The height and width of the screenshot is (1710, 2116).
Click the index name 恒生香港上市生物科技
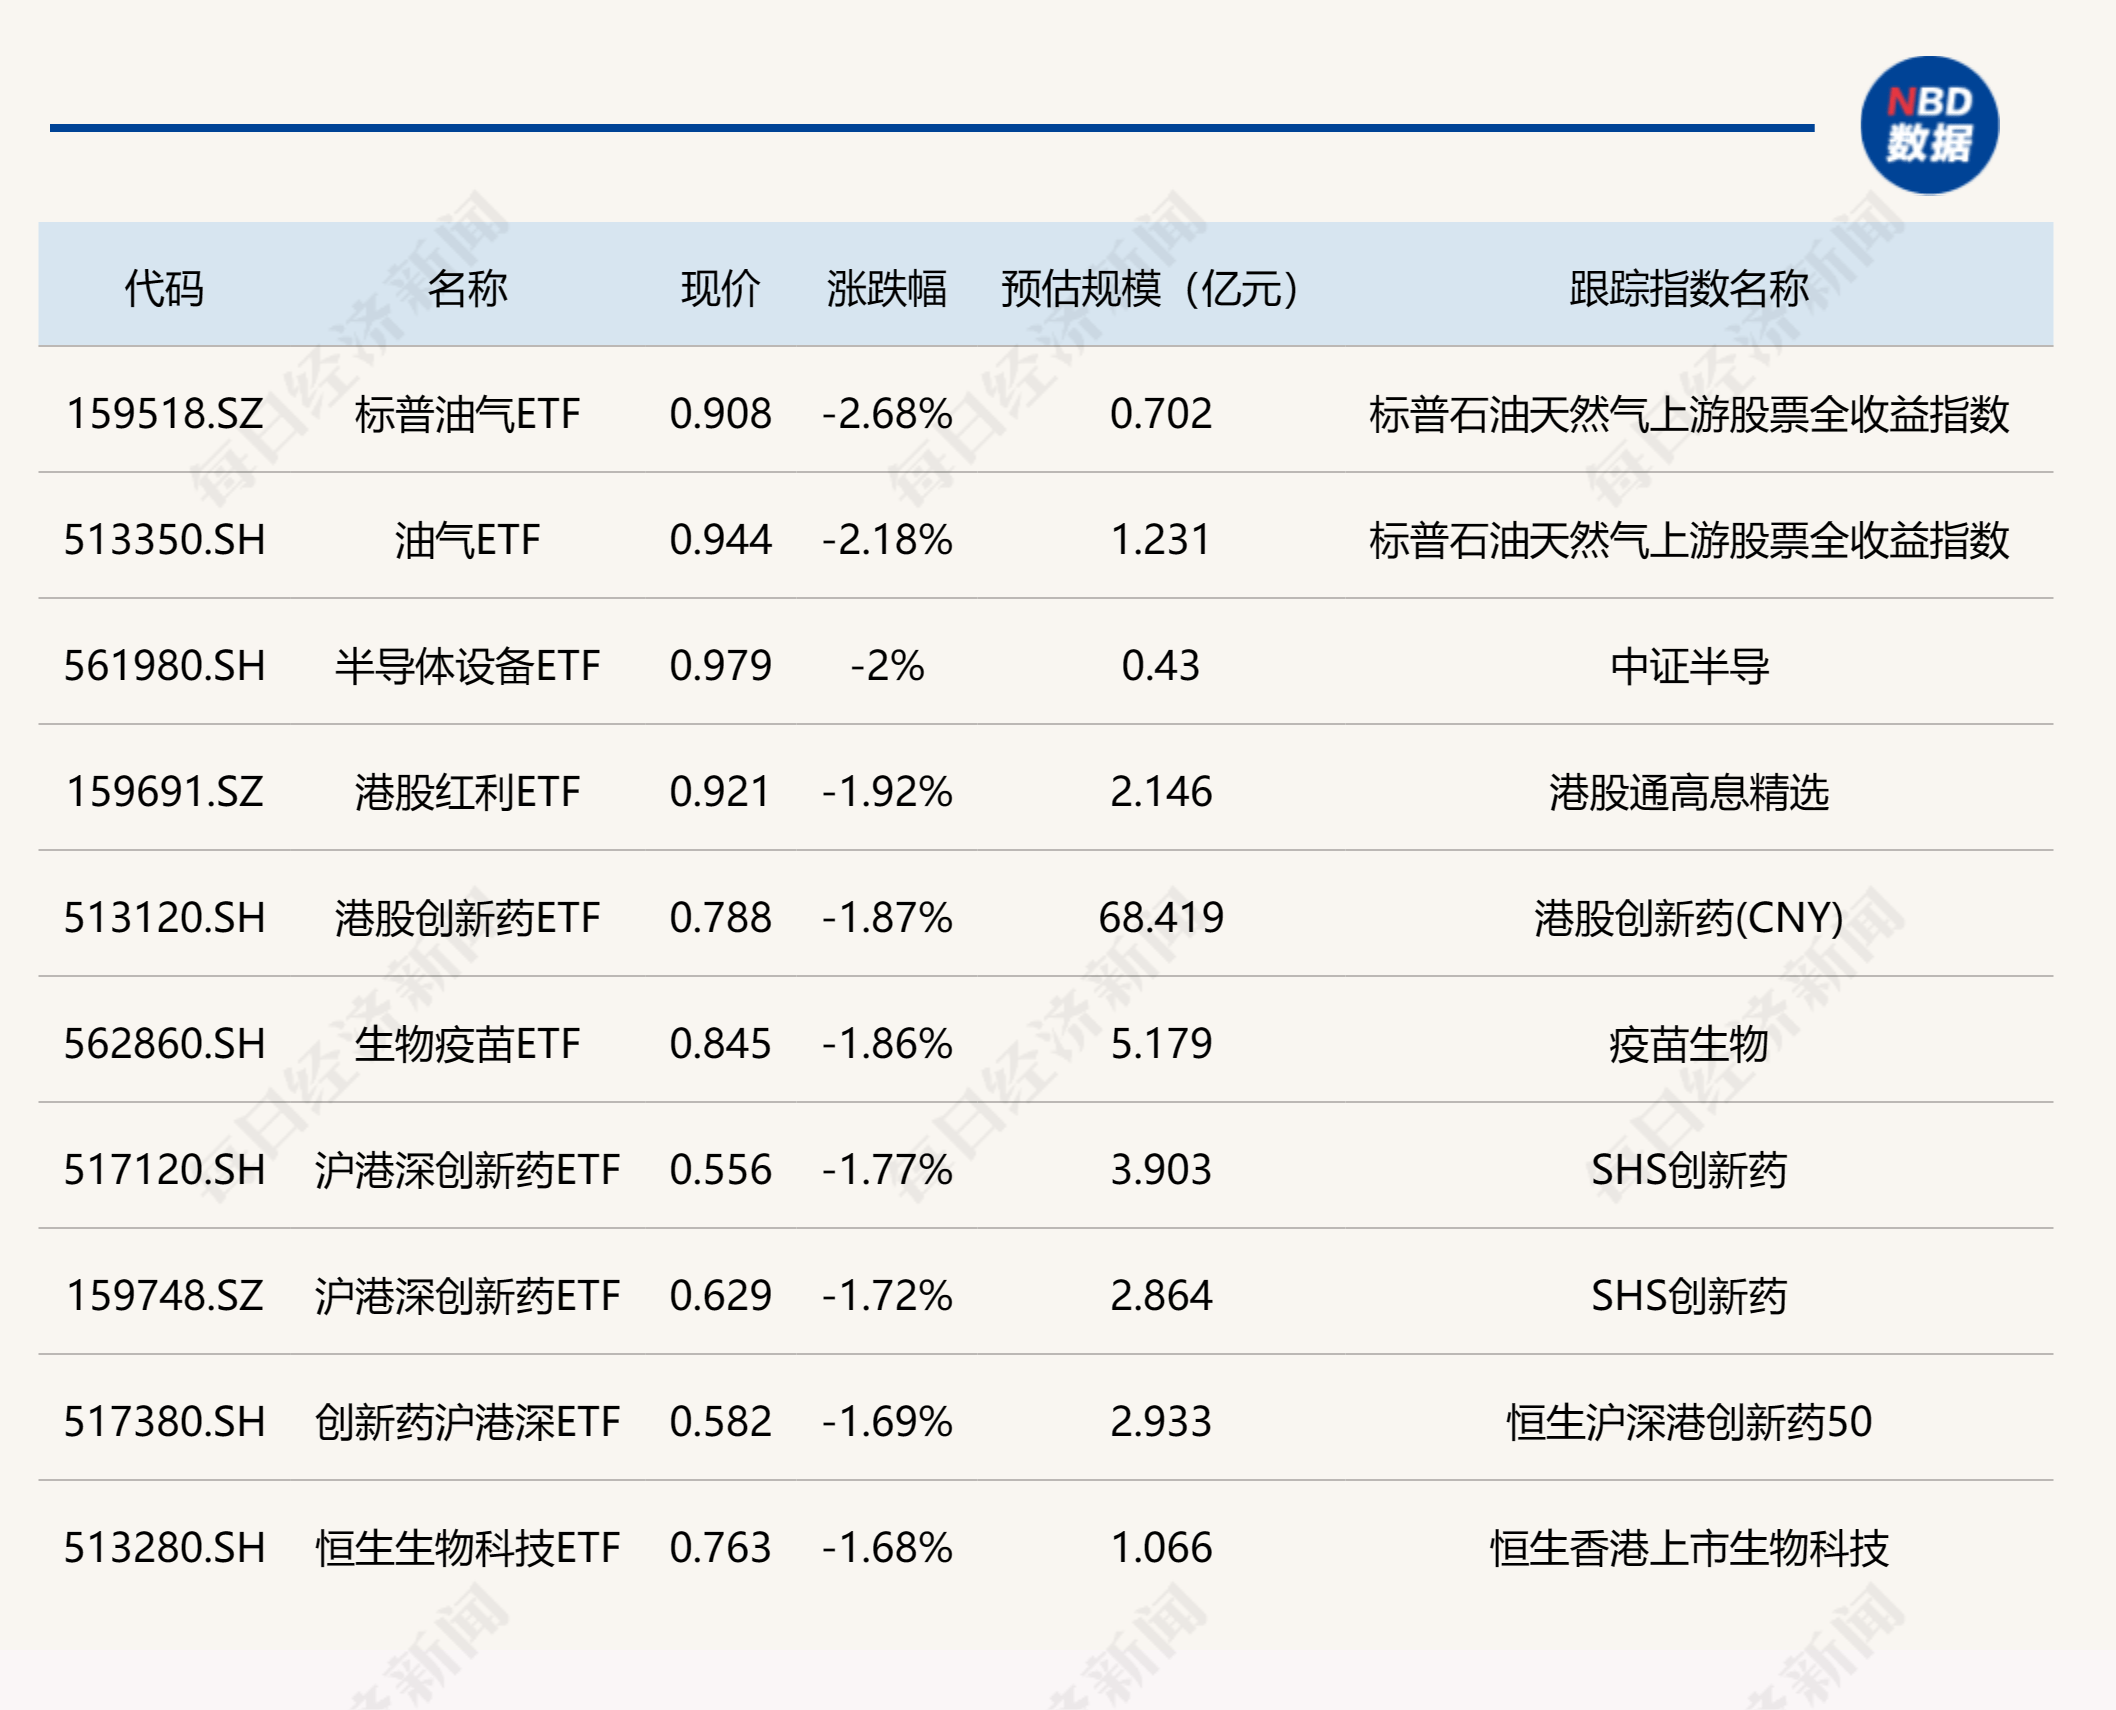pyautogui.click(x=1689, y=1548)
